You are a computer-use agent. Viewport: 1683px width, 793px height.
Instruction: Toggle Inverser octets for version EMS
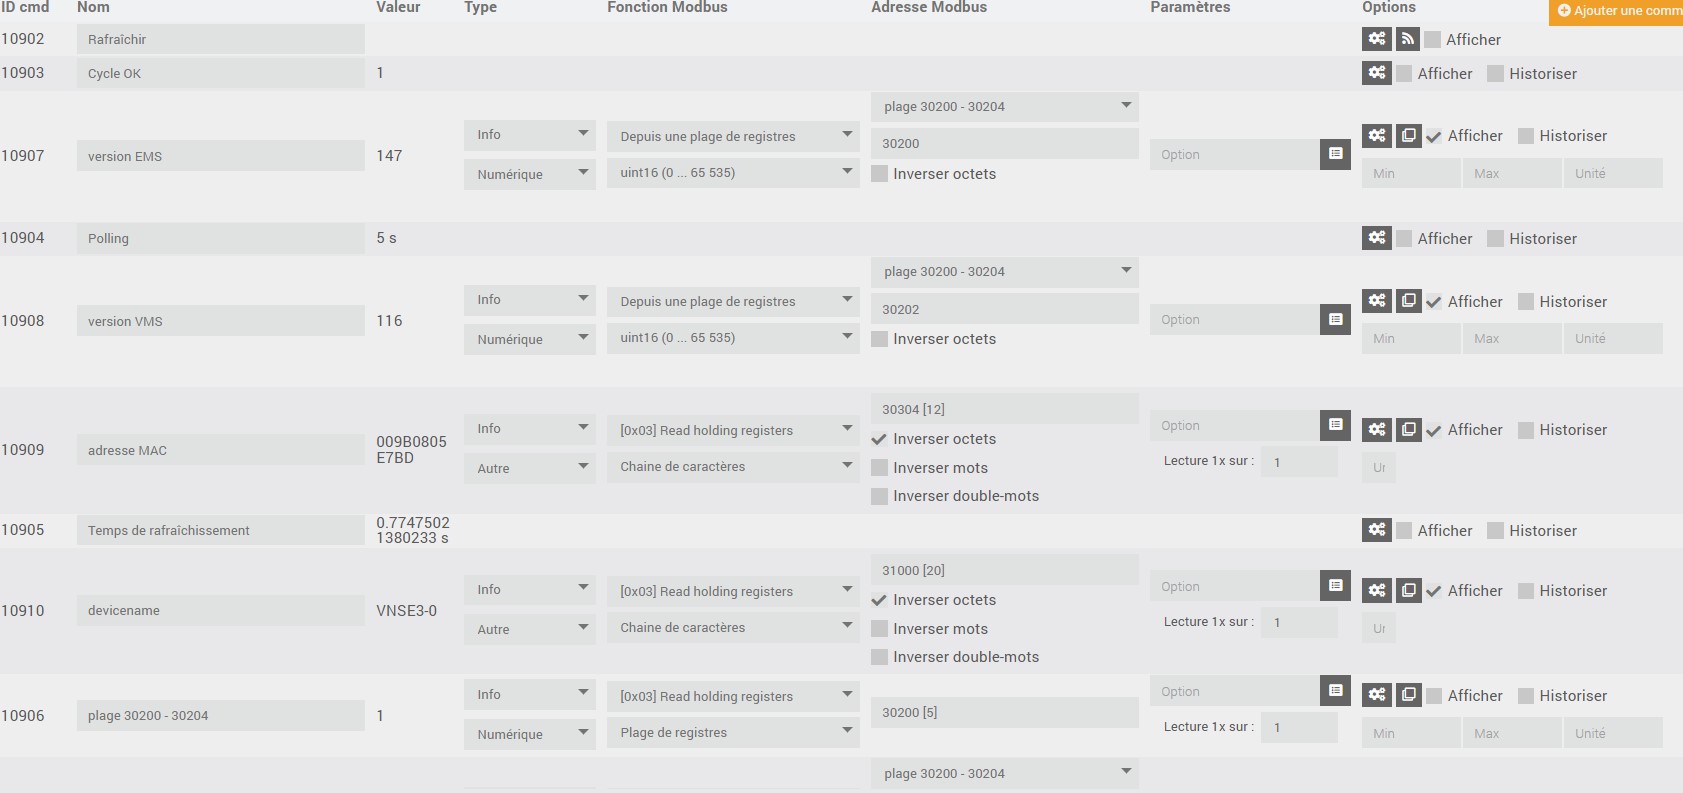pos(880,174)
